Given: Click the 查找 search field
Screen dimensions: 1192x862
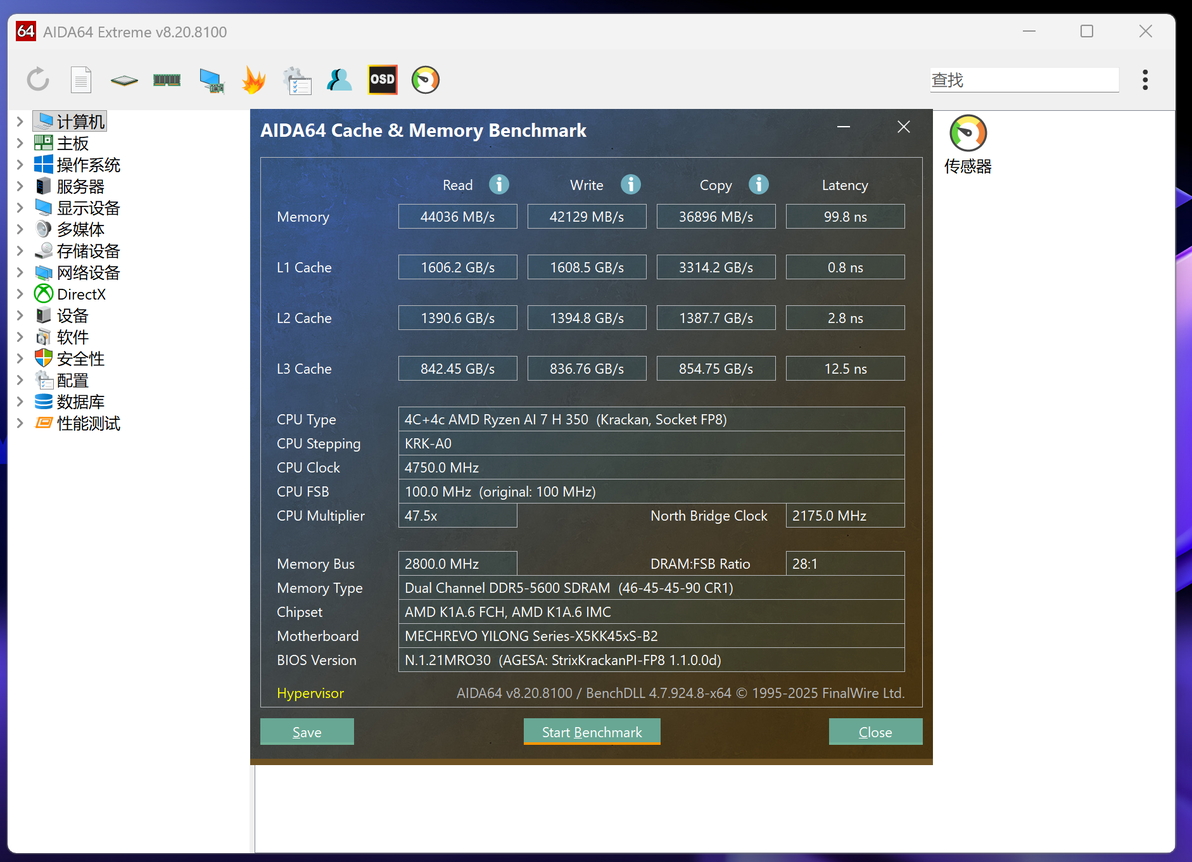Looking at the screenshot, I should tap(1024, 80).
